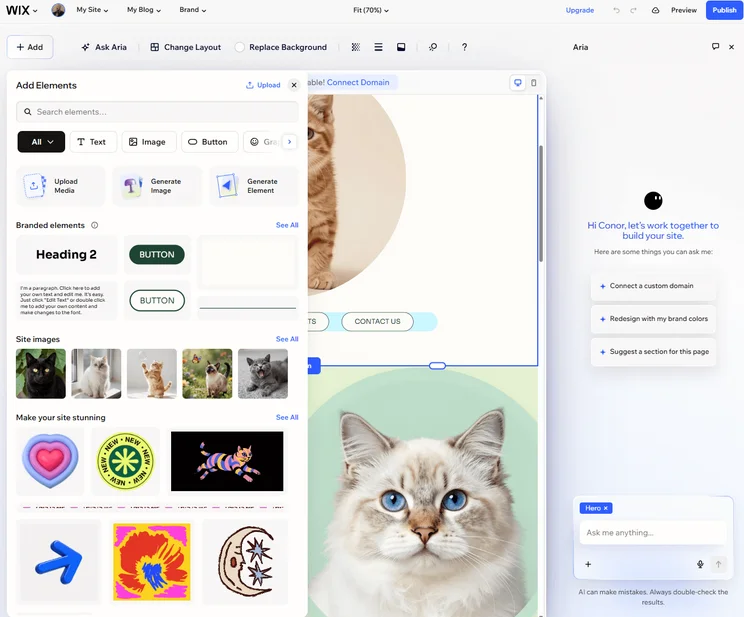
Task: Select the Image filter tab
Action: [149, 142]
